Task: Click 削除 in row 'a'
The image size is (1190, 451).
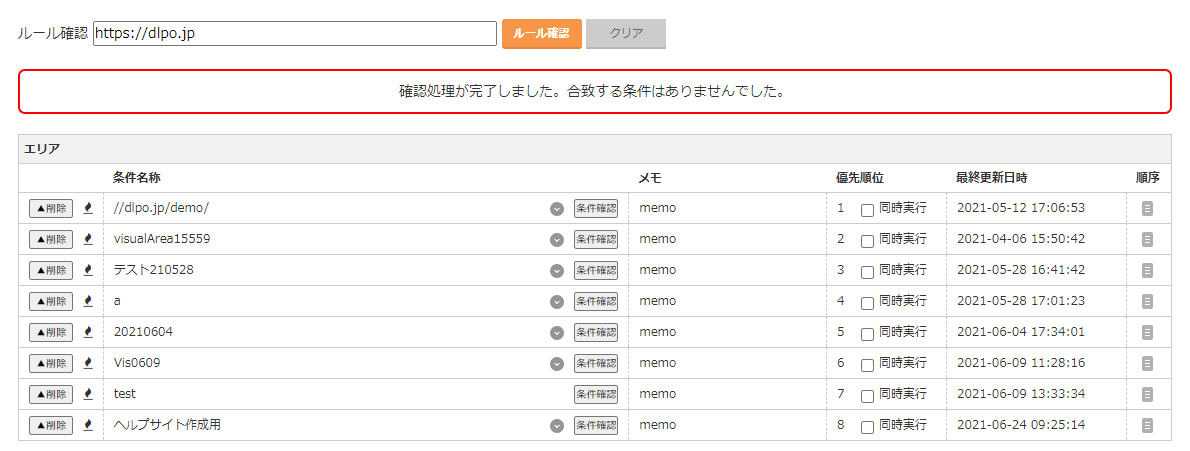Action: (x=51, y=302)
